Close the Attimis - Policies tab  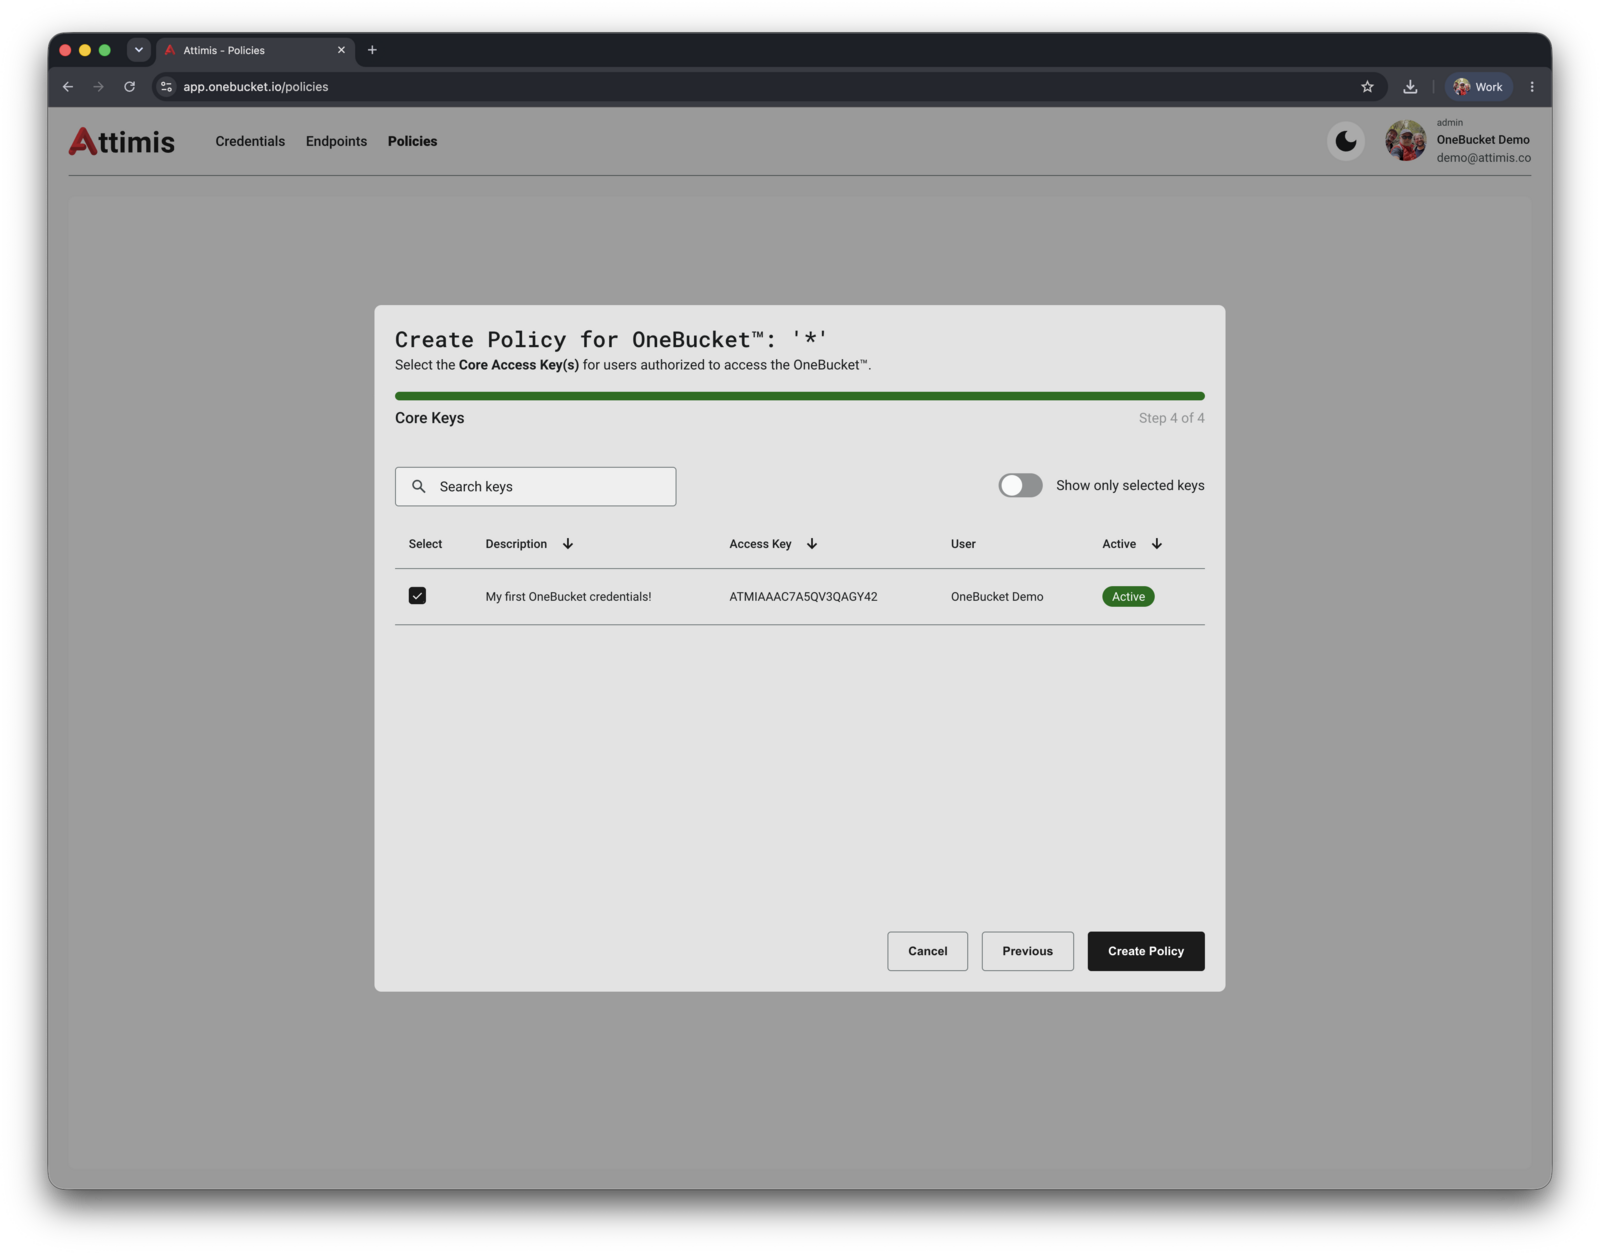341,50
